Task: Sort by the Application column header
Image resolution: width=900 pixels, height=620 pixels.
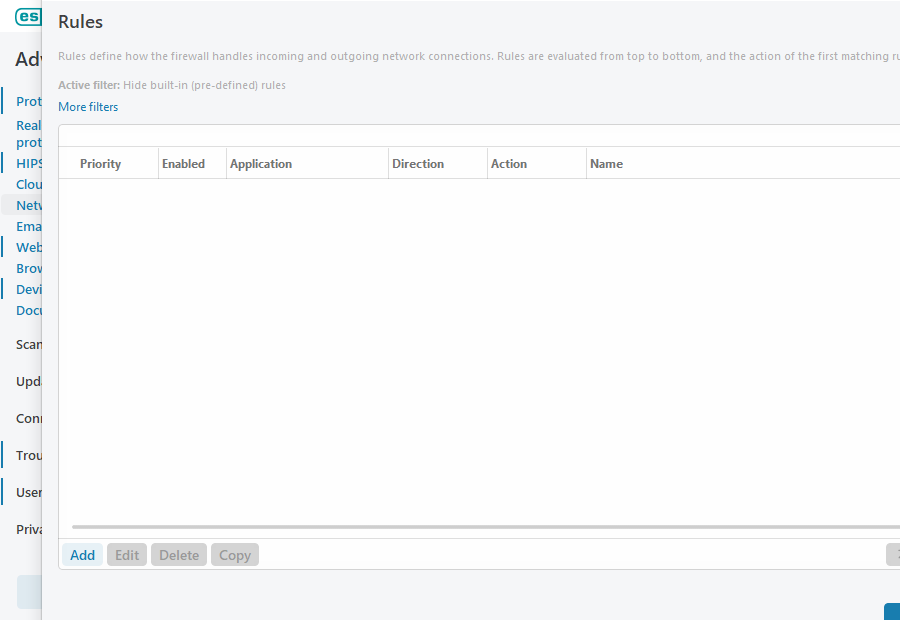Action: [x=261, y=164]
